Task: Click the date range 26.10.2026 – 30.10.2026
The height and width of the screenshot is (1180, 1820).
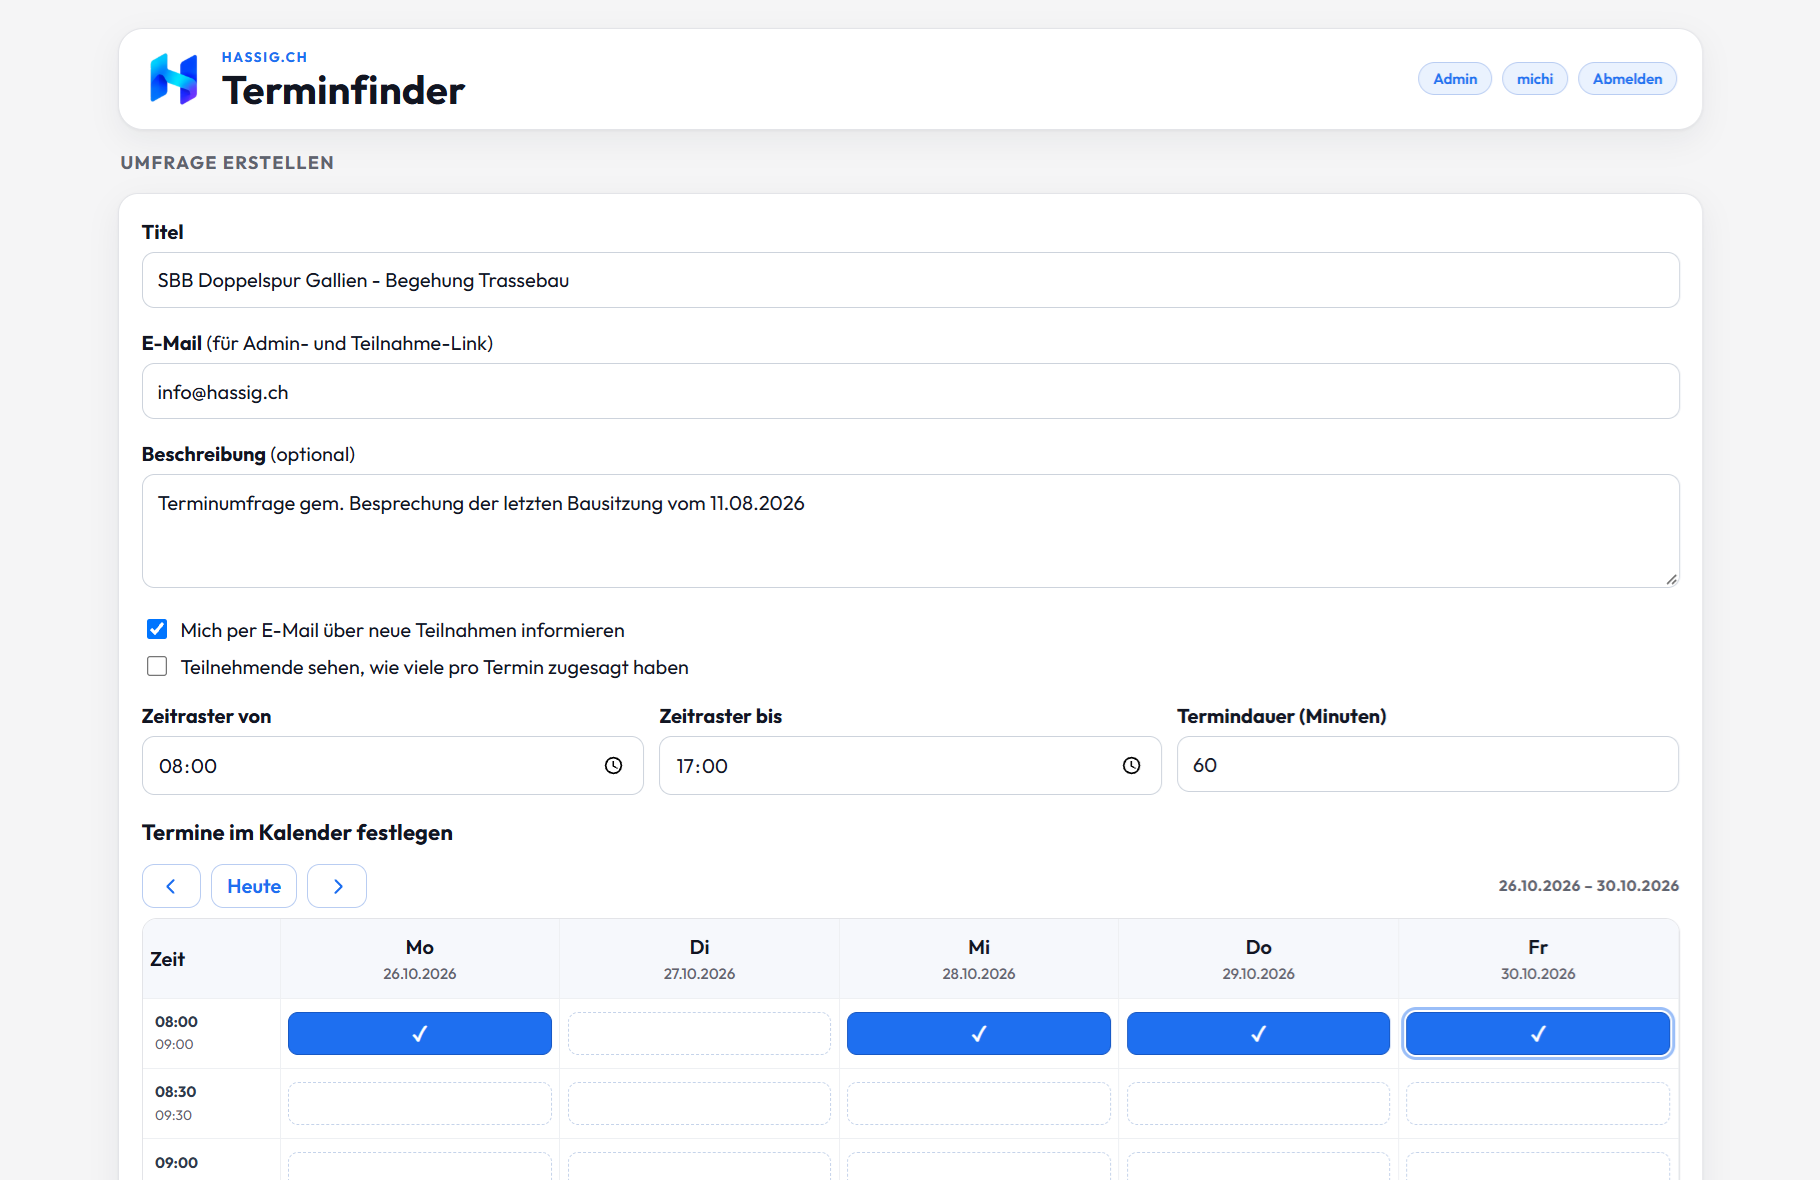Action: [1588, 886]
